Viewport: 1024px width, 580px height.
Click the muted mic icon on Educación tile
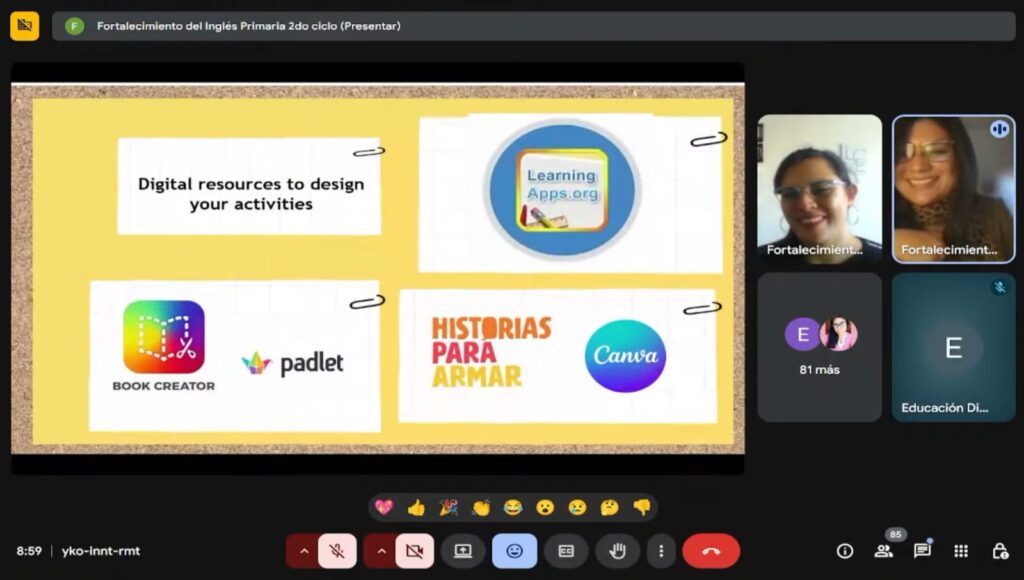click(x=999, y=287)
